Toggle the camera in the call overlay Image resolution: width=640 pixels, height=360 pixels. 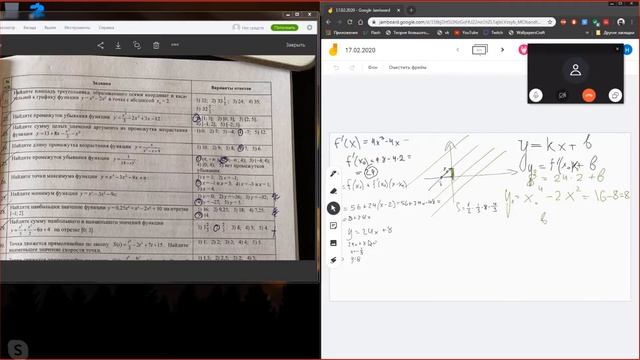click(x=562, y=95)
